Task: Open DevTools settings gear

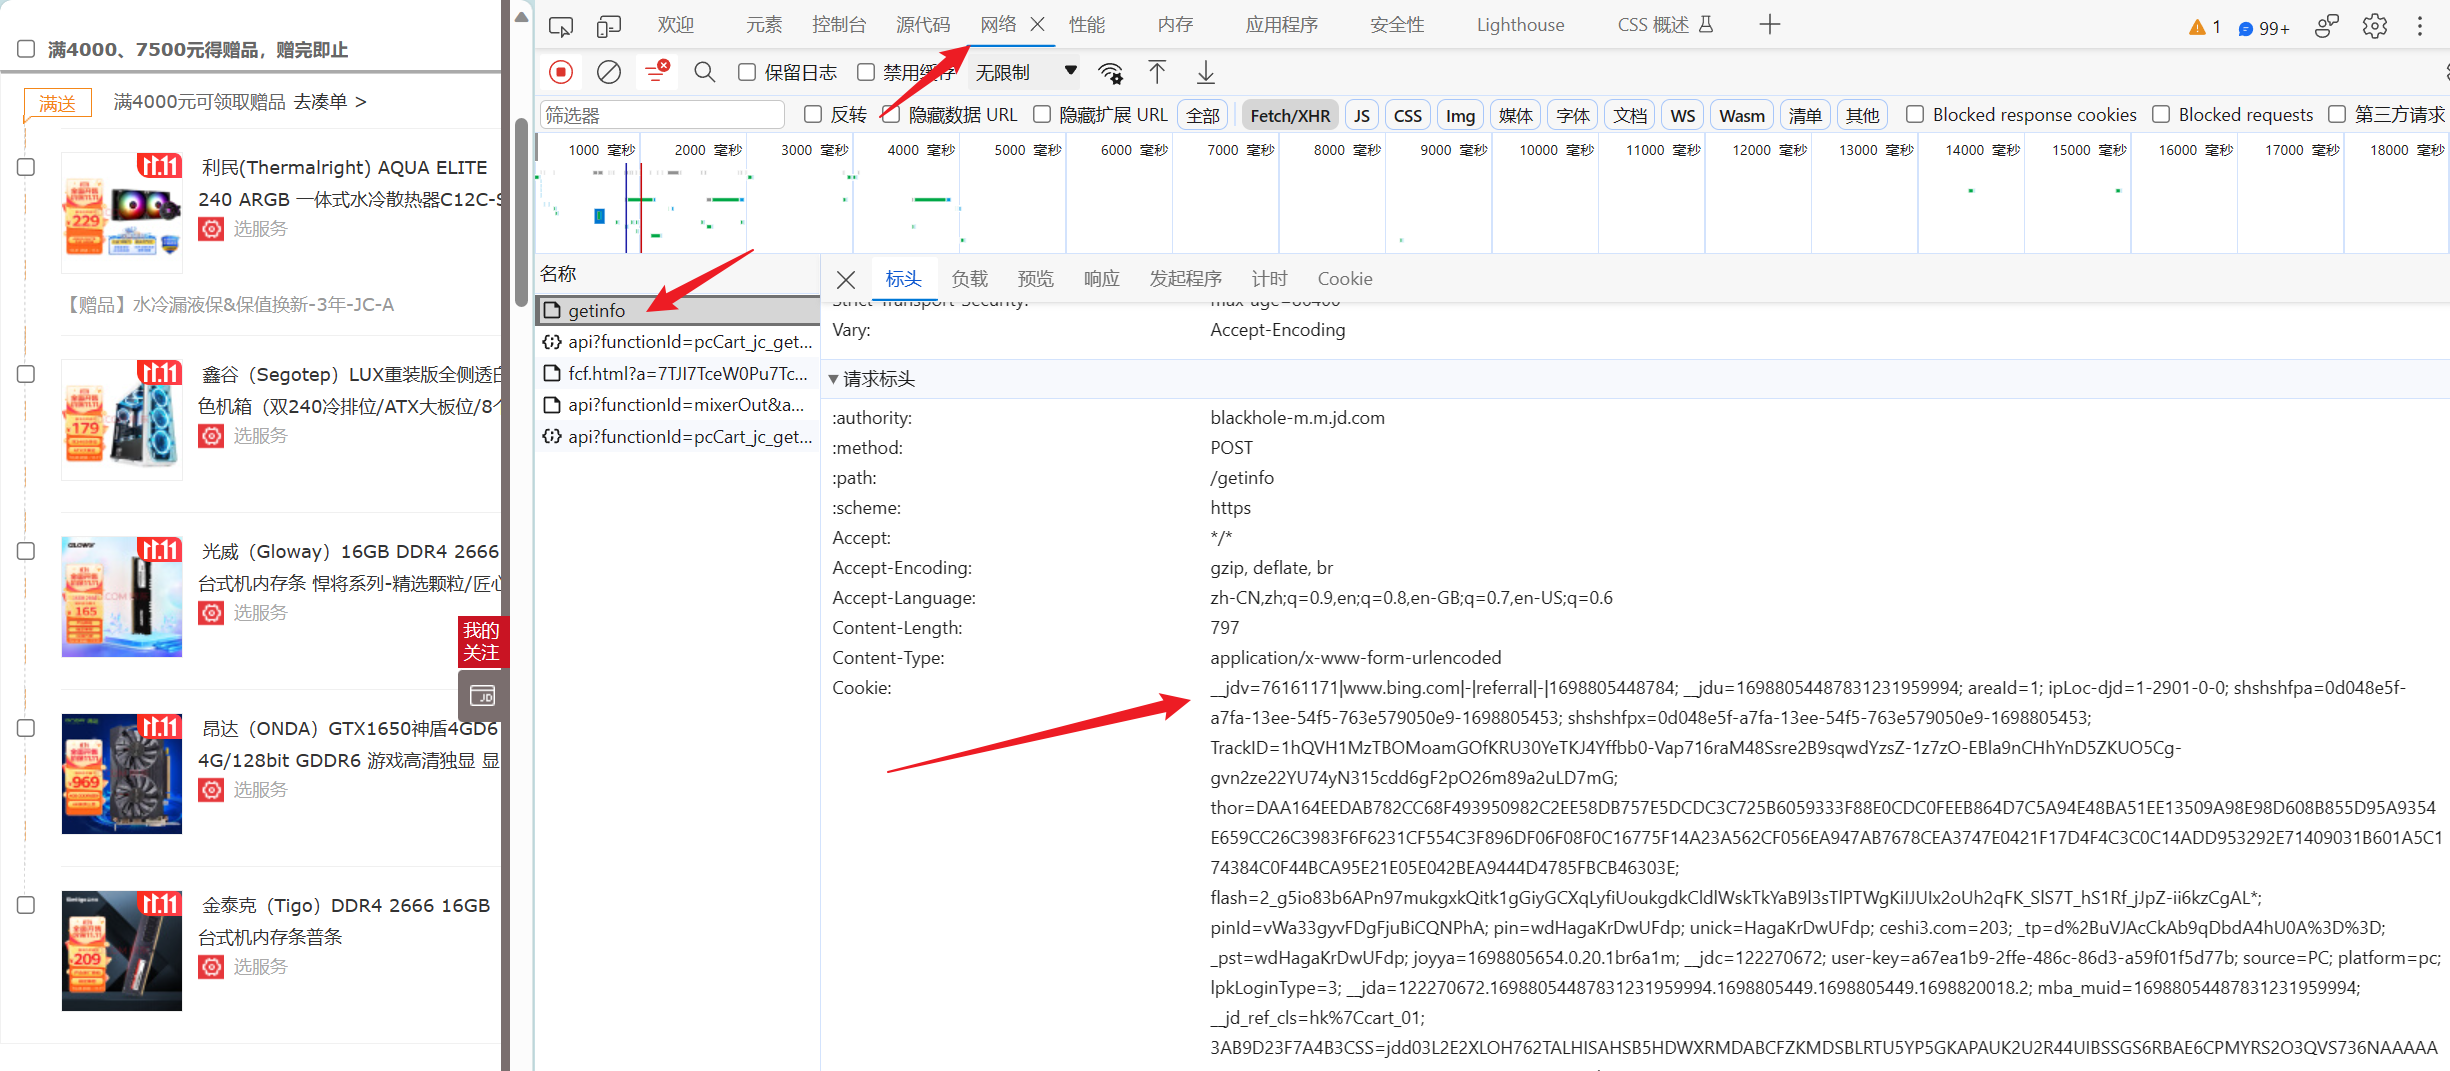Action: (x=2374, y=26)
